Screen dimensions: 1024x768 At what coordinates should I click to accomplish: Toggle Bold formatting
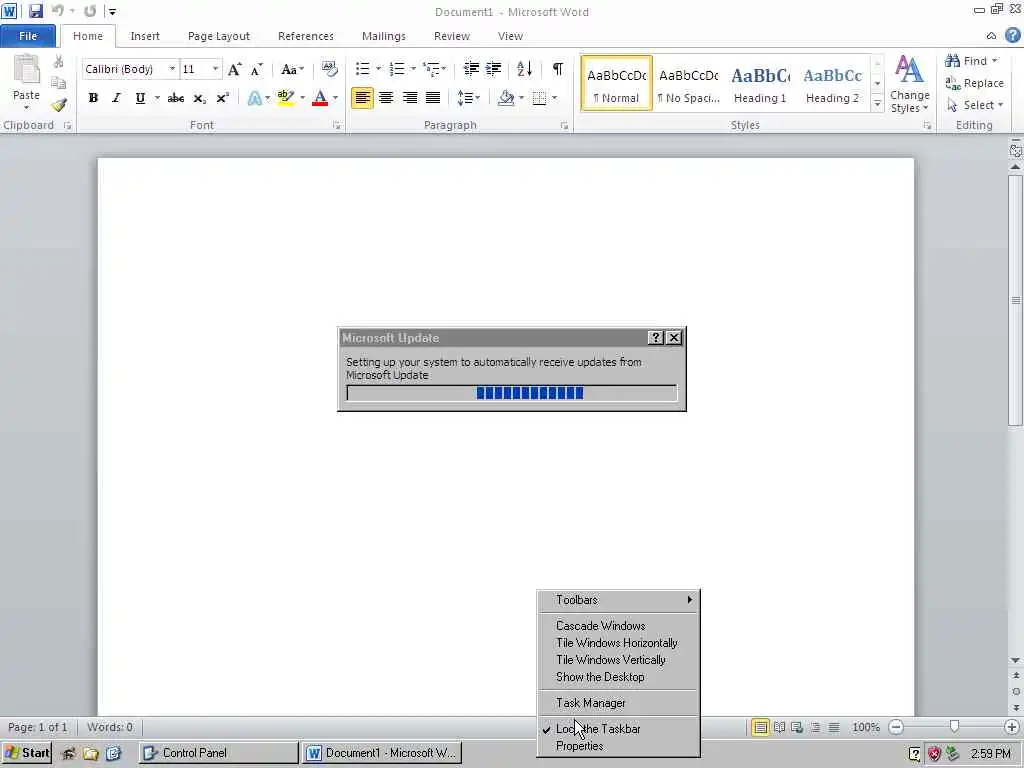93,98
